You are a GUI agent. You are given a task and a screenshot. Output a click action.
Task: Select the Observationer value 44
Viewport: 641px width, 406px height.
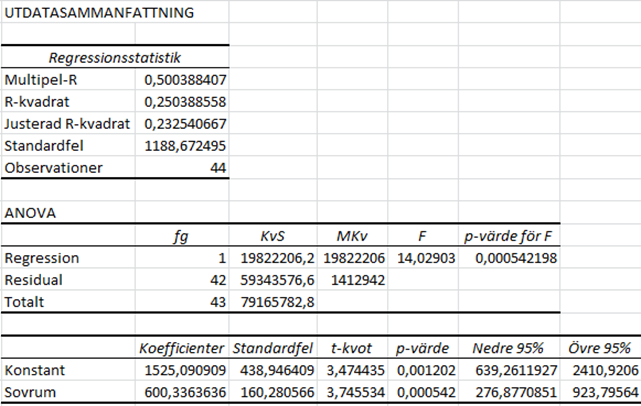click(x=216, y=168)
